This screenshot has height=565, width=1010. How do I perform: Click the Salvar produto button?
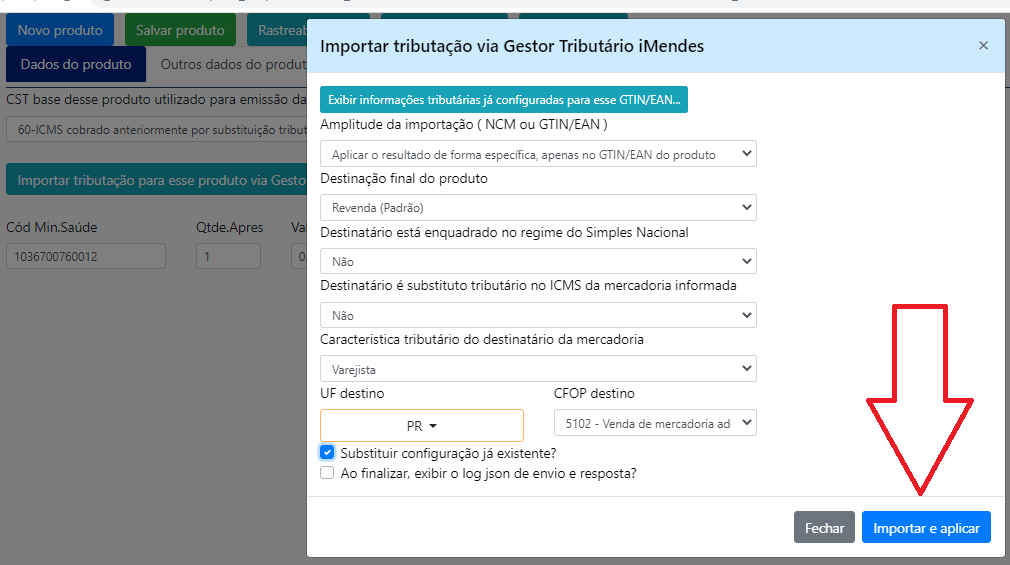(180, 30)
